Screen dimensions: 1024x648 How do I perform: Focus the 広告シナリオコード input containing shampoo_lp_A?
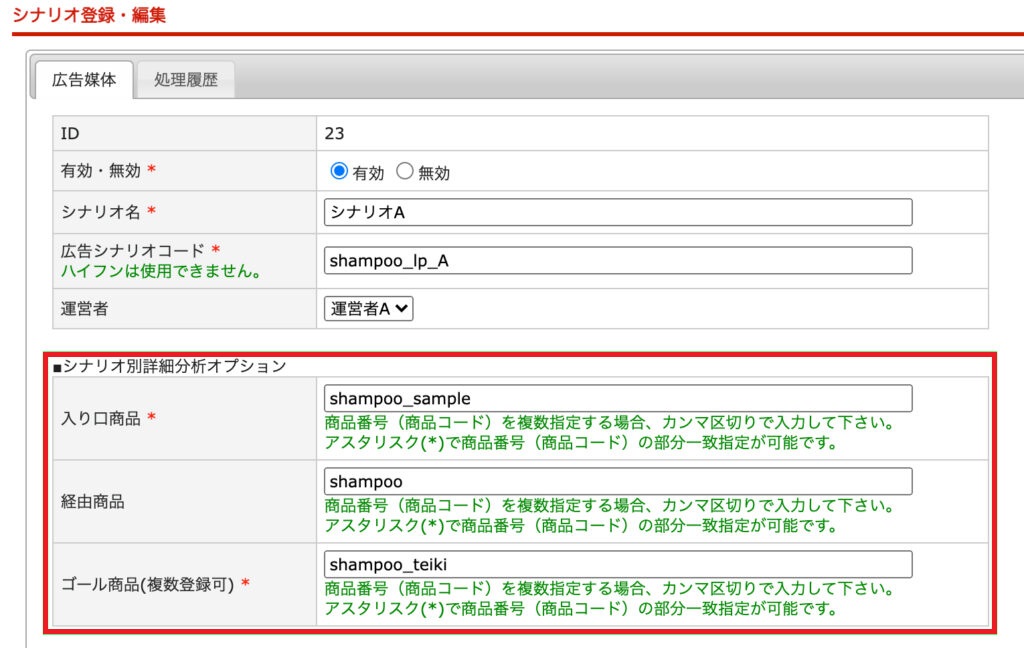(x=618, y=260)
